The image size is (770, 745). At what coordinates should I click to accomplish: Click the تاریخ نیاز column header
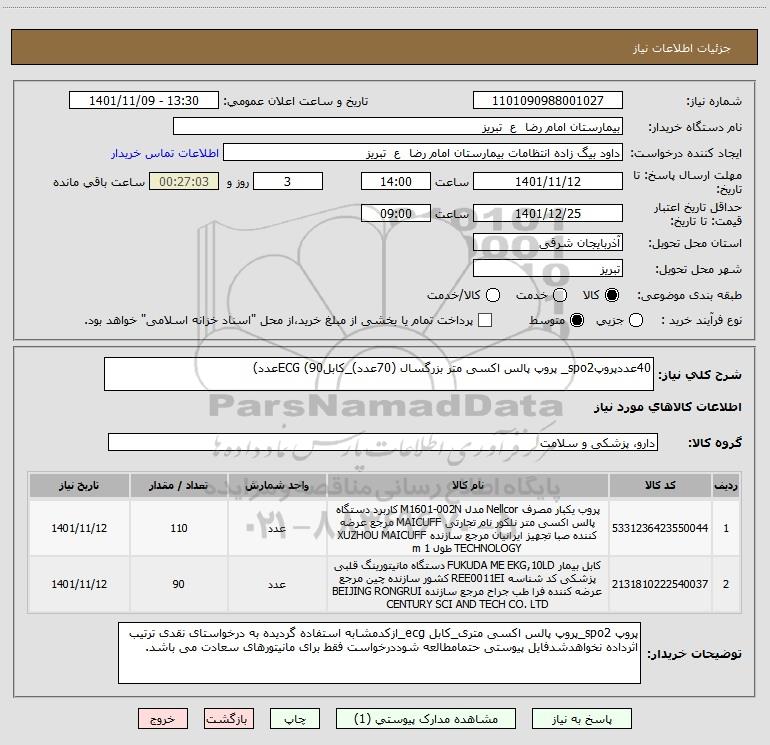coord(79,486)
